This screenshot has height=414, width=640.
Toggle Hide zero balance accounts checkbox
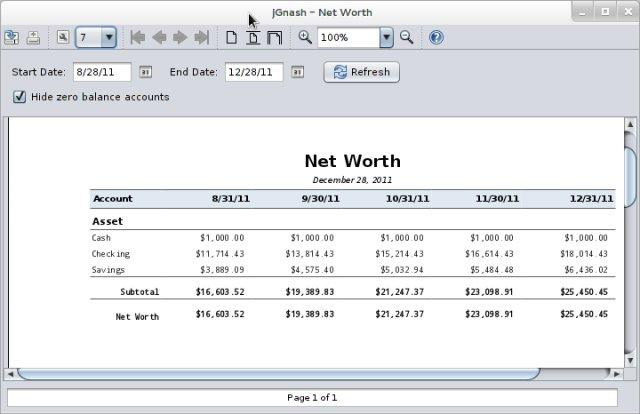pyautogui.click(x=19, y=97)
